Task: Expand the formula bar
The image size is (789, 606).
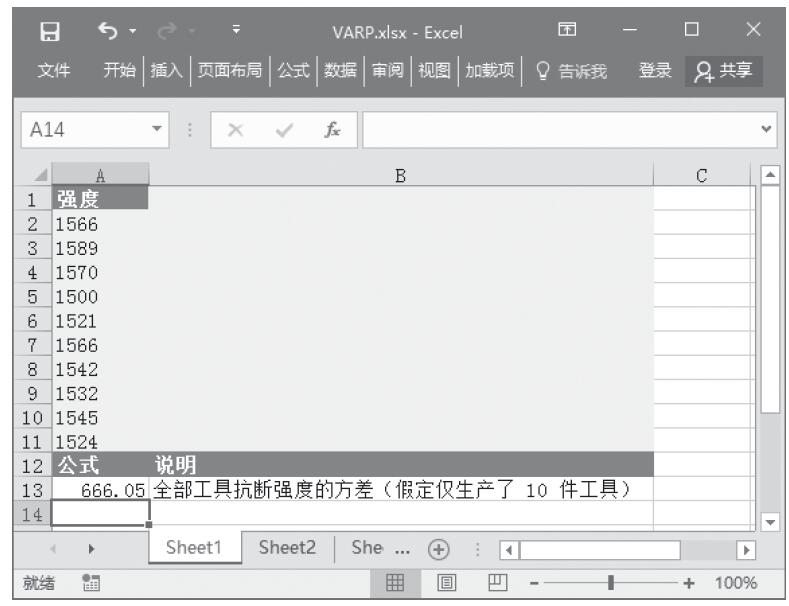Action: coord(767,130)
